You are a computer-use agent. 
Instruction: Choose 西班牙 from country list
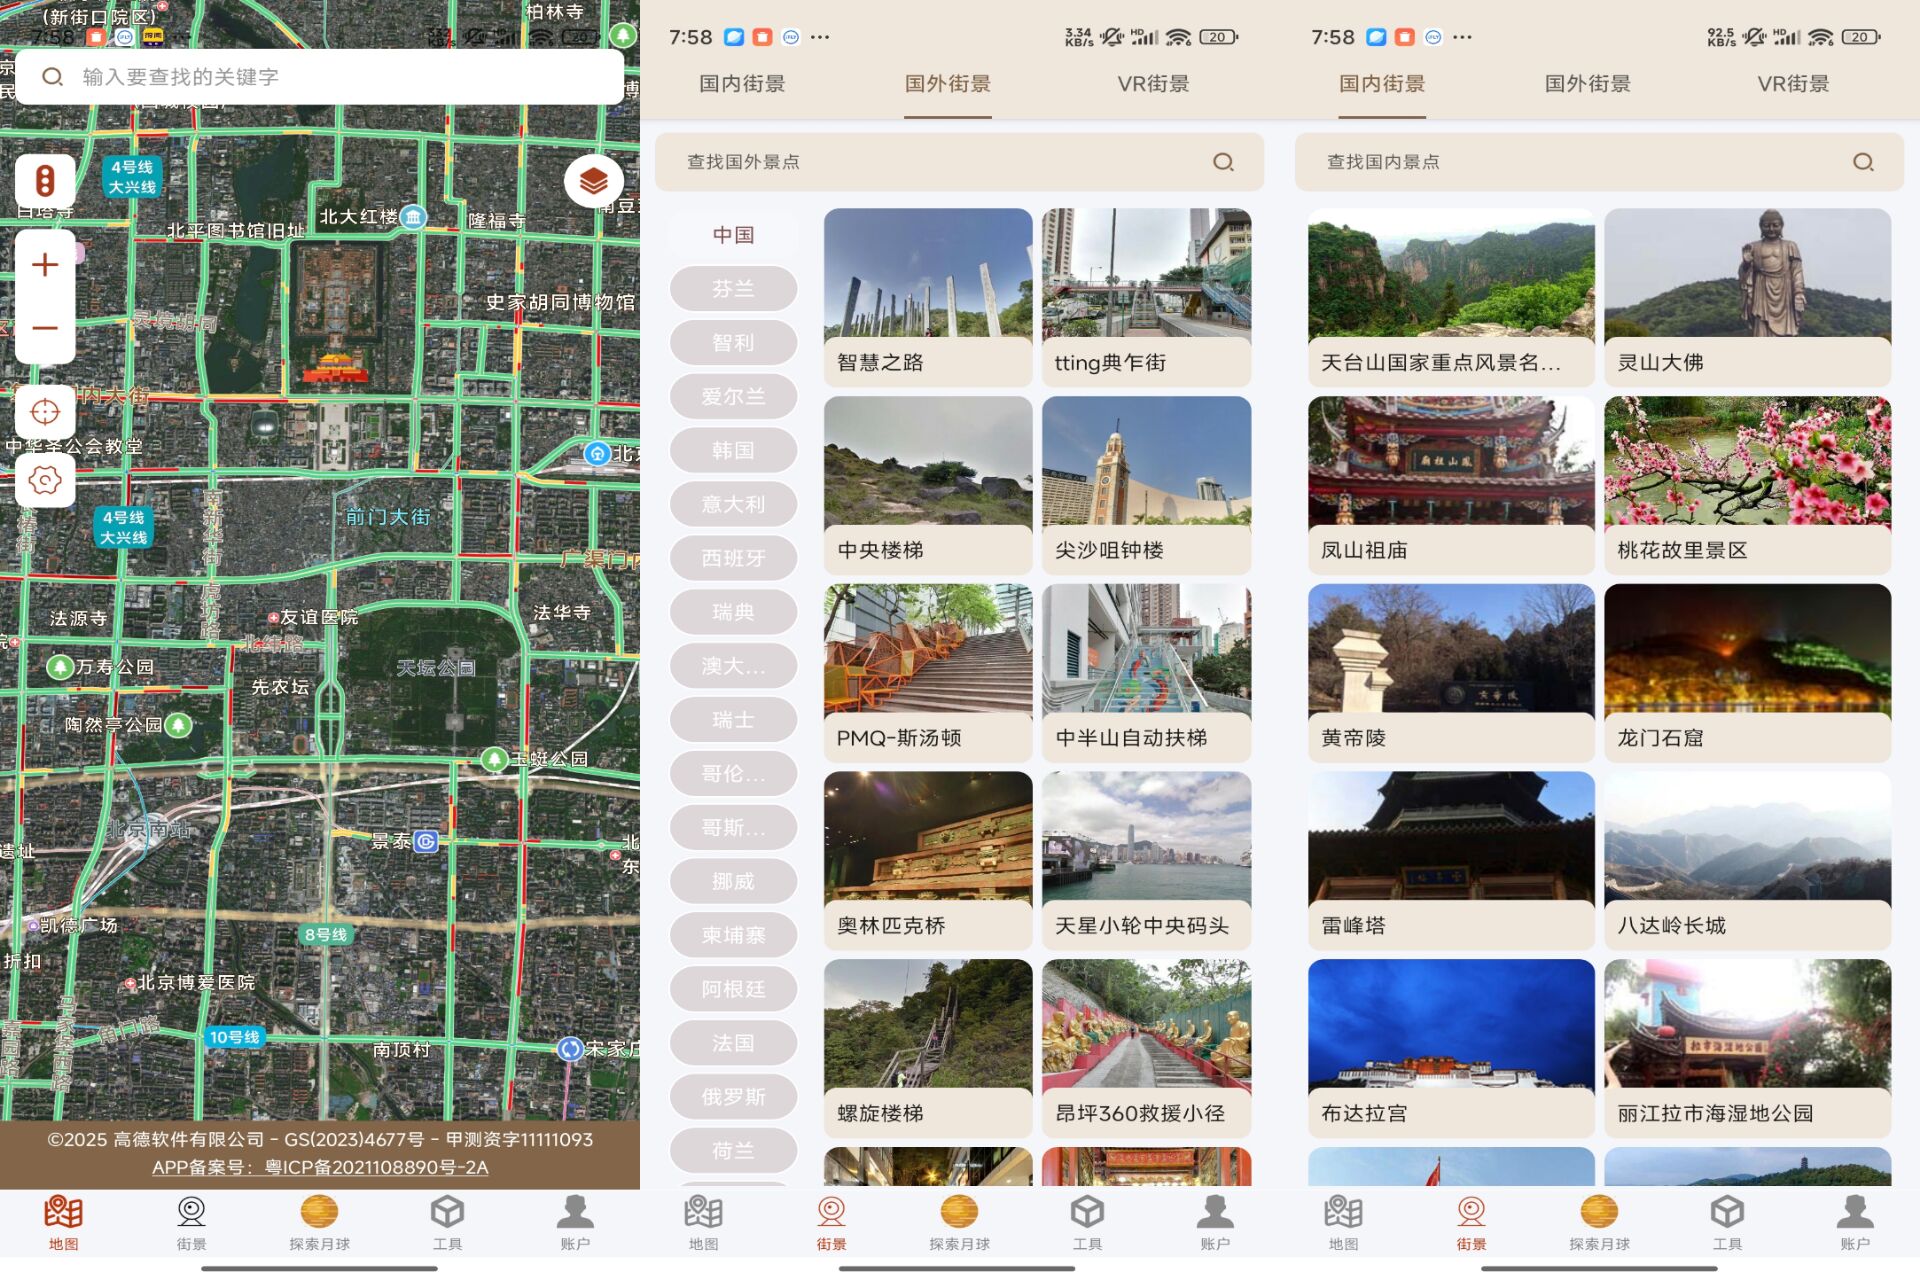click(x=733, y=558)
